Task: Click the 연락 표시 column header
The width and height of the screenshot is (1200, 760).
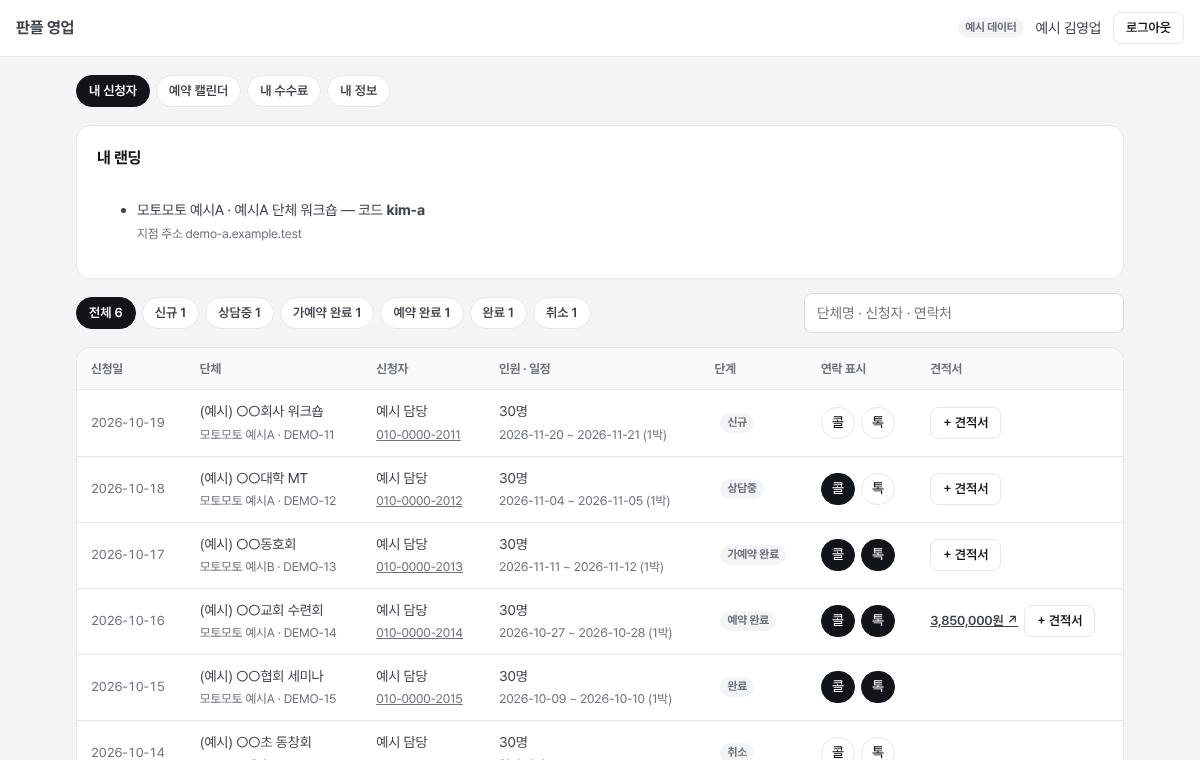Action: pyautogui.click(x=843, y=369)
